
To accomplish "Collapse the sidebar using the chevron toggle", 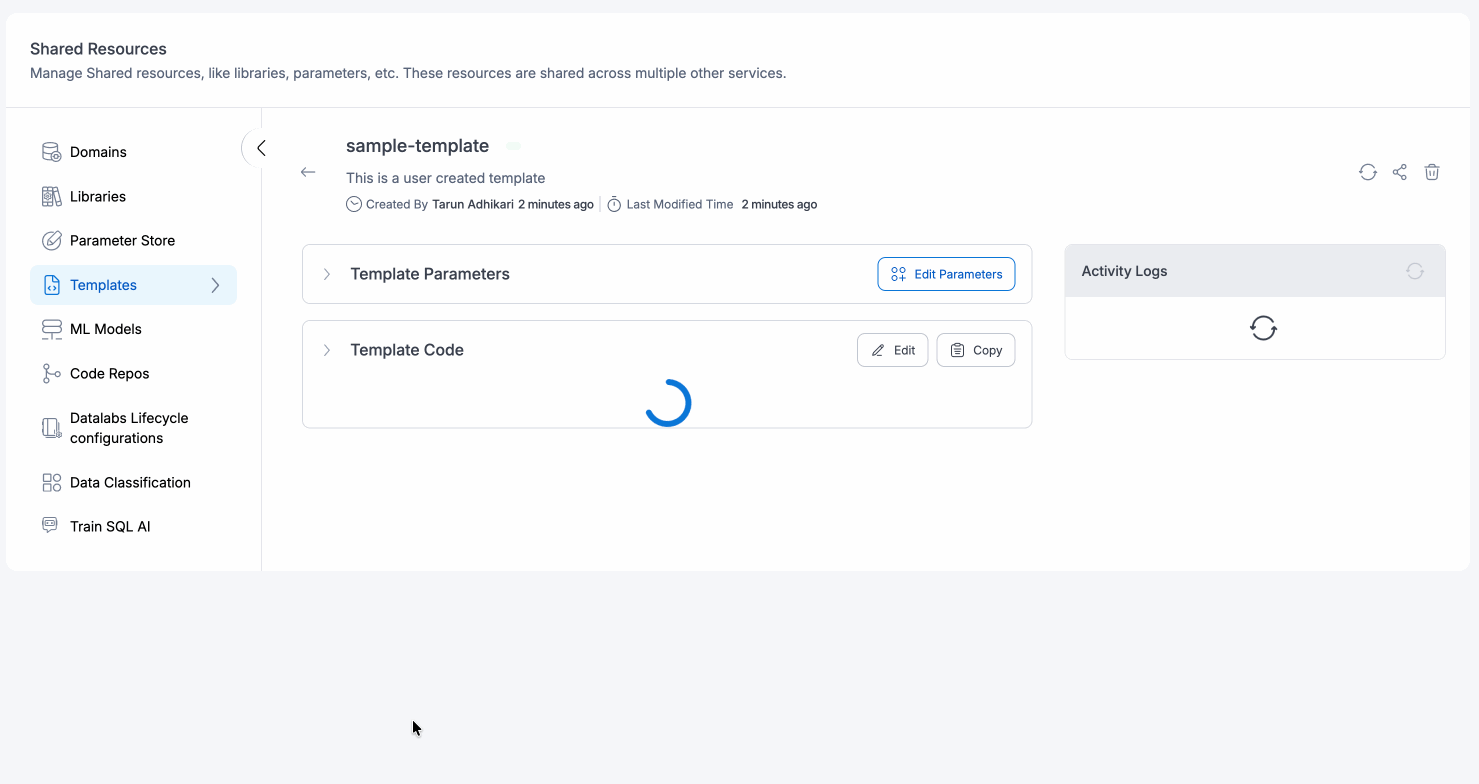I will click(x=260, y=147).
